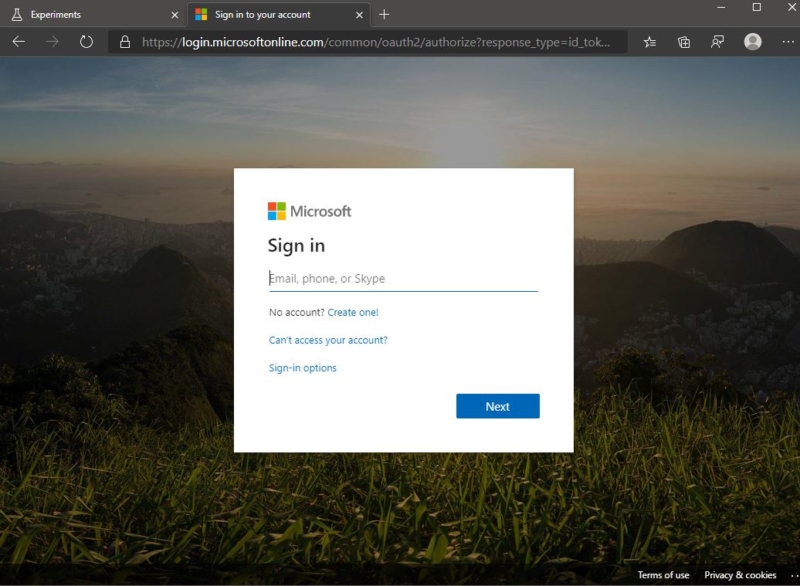Click the Sign in heading text
Image resolution: width=800 pixels, height=586 pixels.
(296, 246)
